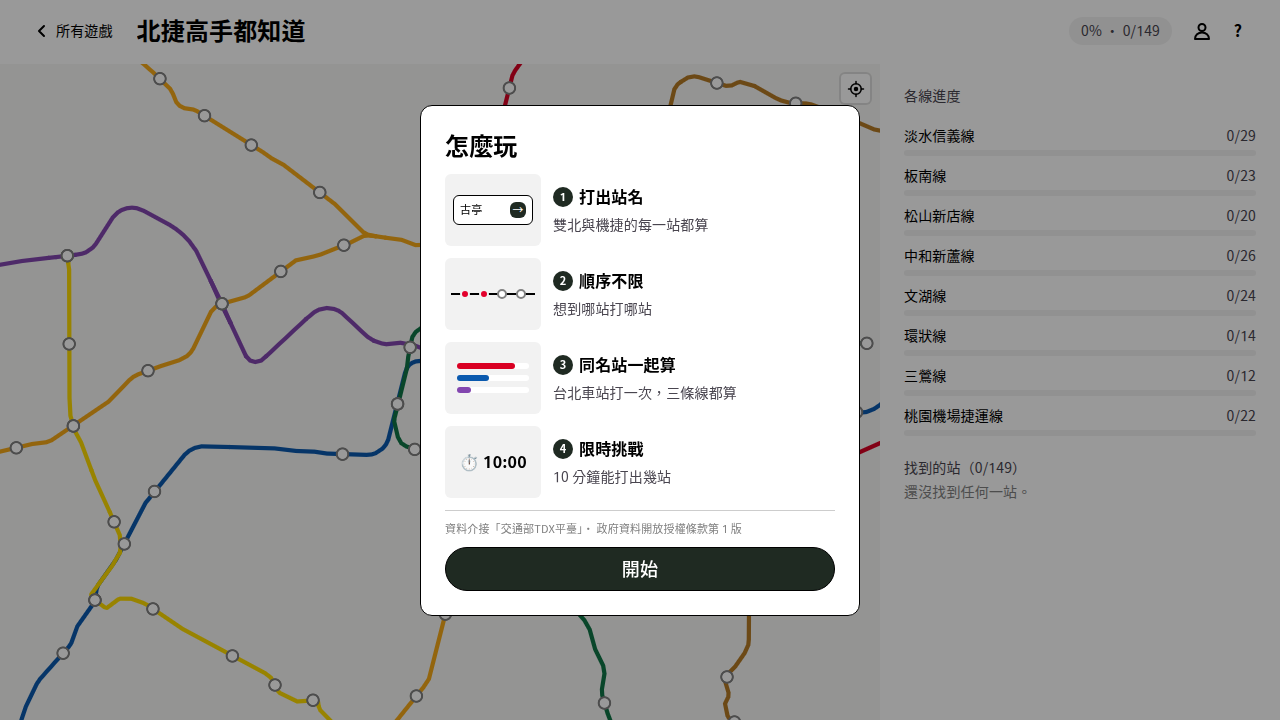Select the 環狀線 progress row
Screen dimensions: 1280x720
point(1080,340)
